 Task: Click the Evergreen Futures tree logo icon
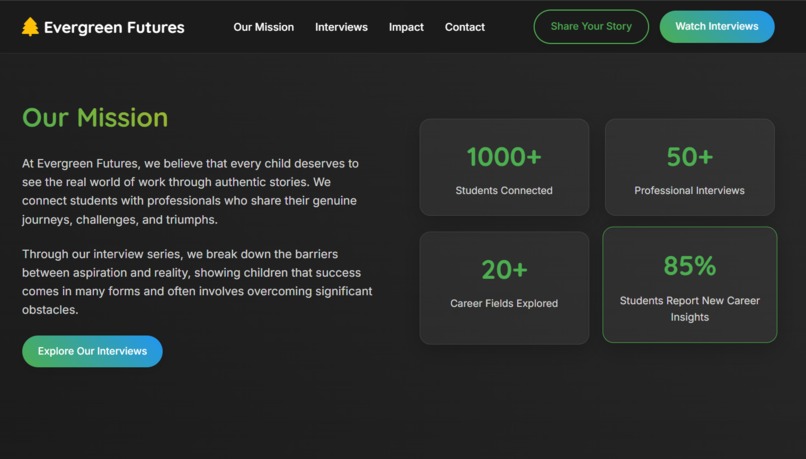[x=30, y=27]
